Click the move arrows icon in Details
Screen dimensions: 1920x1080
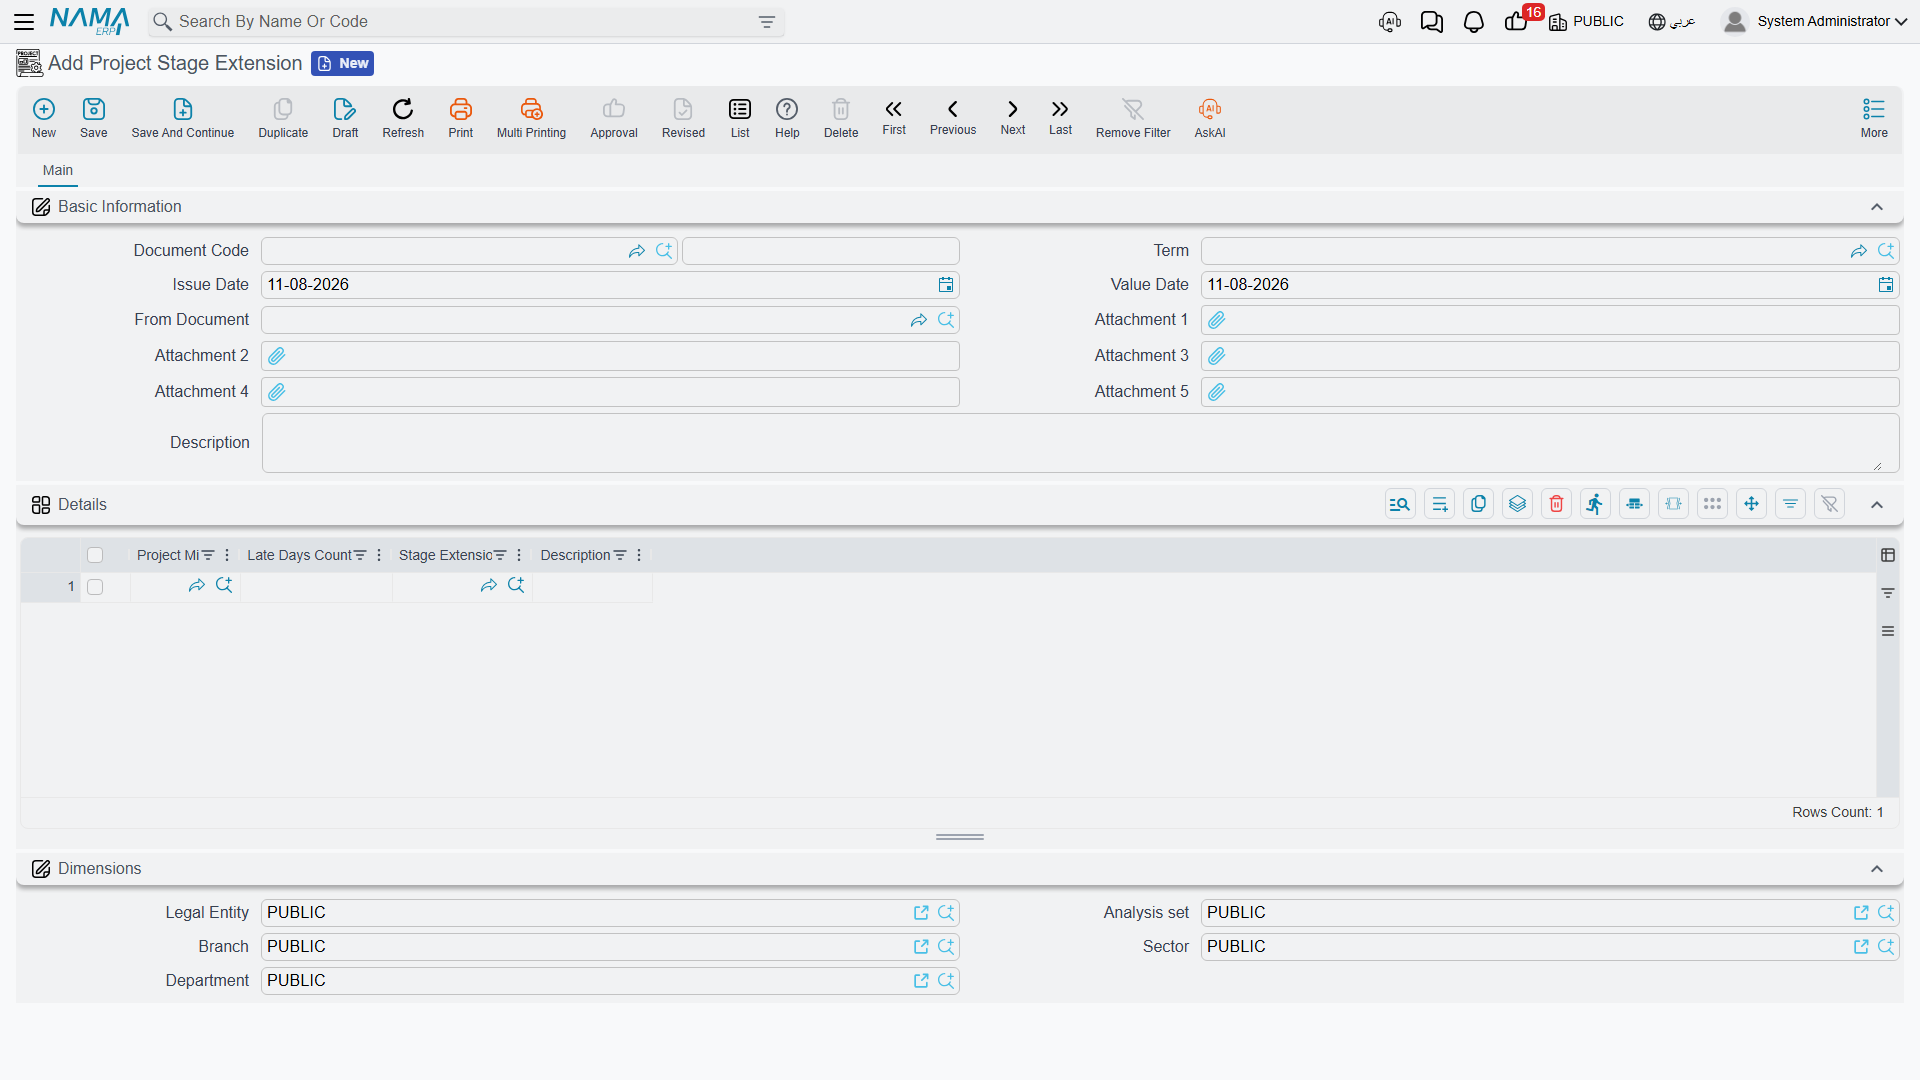tap(1751, 504)
